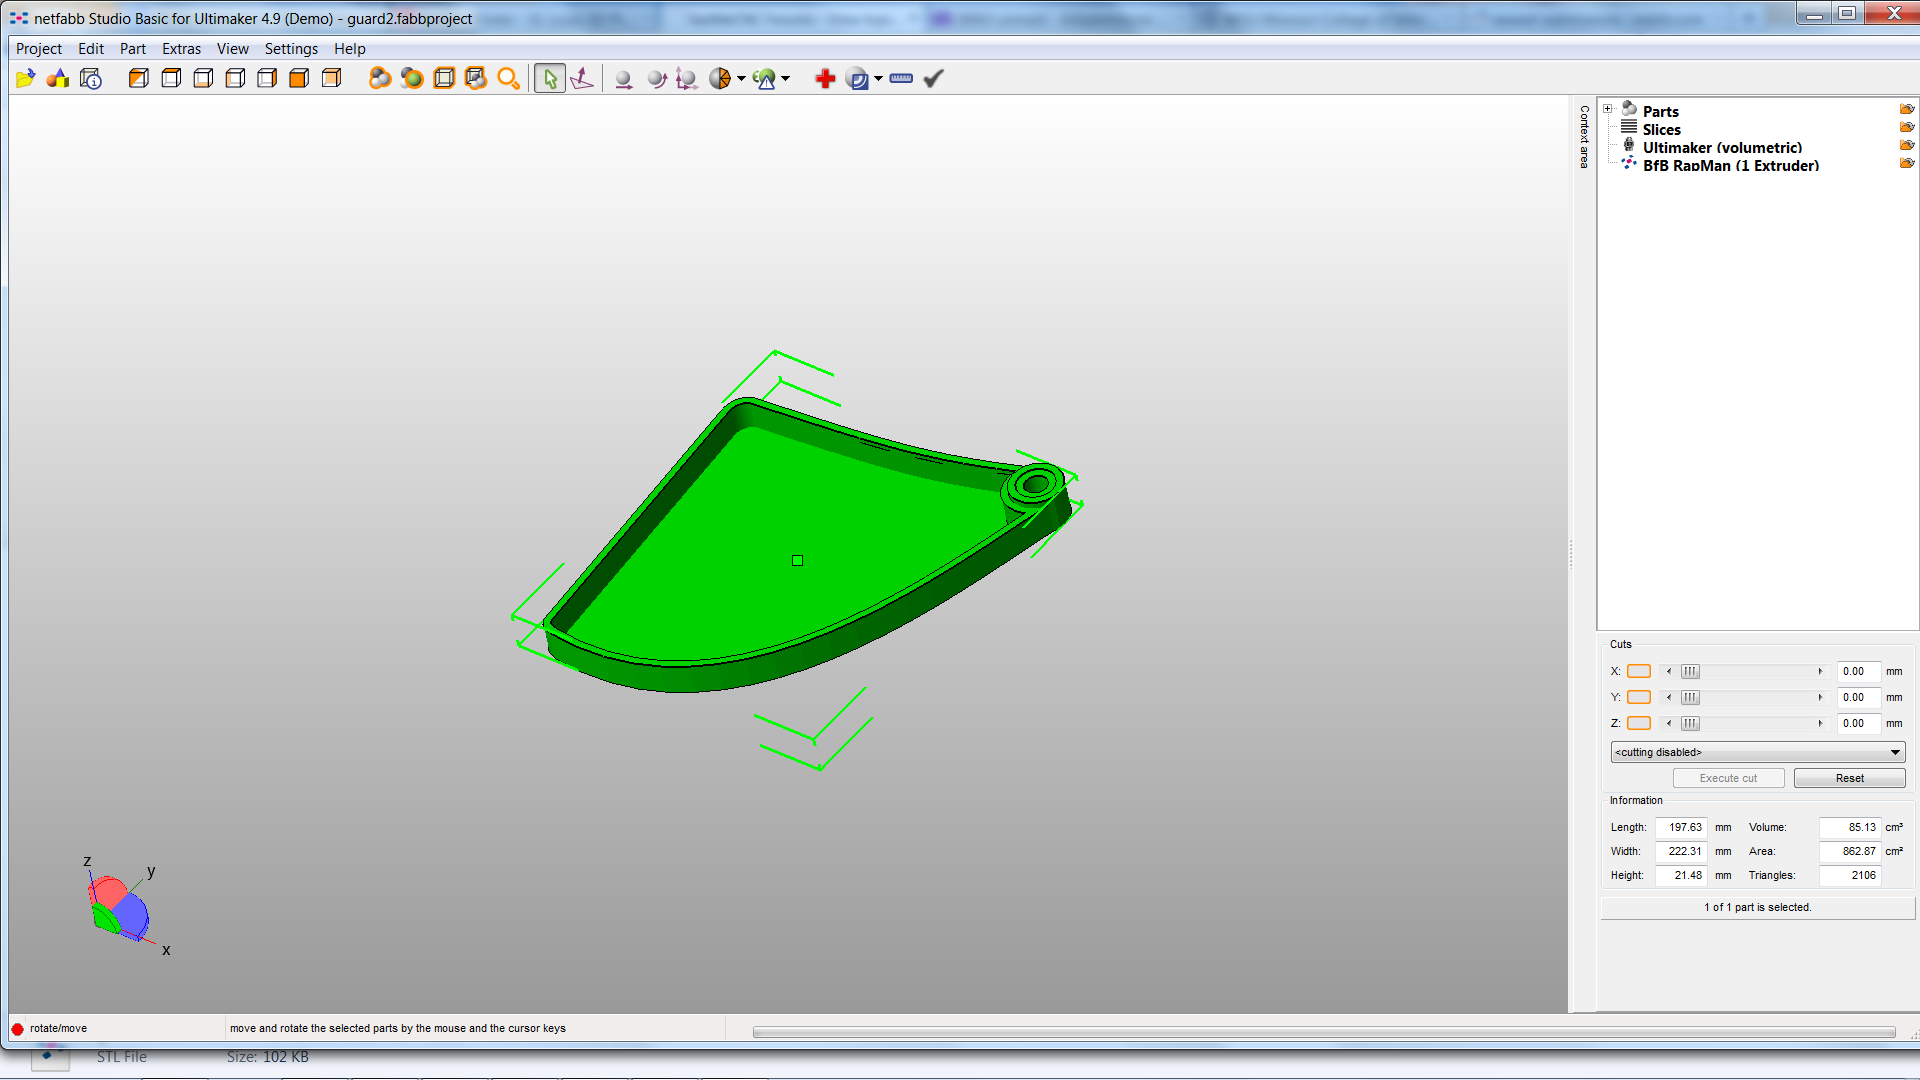
Task: Expand the Parts tree node
Action: (x=1608, y=109)
